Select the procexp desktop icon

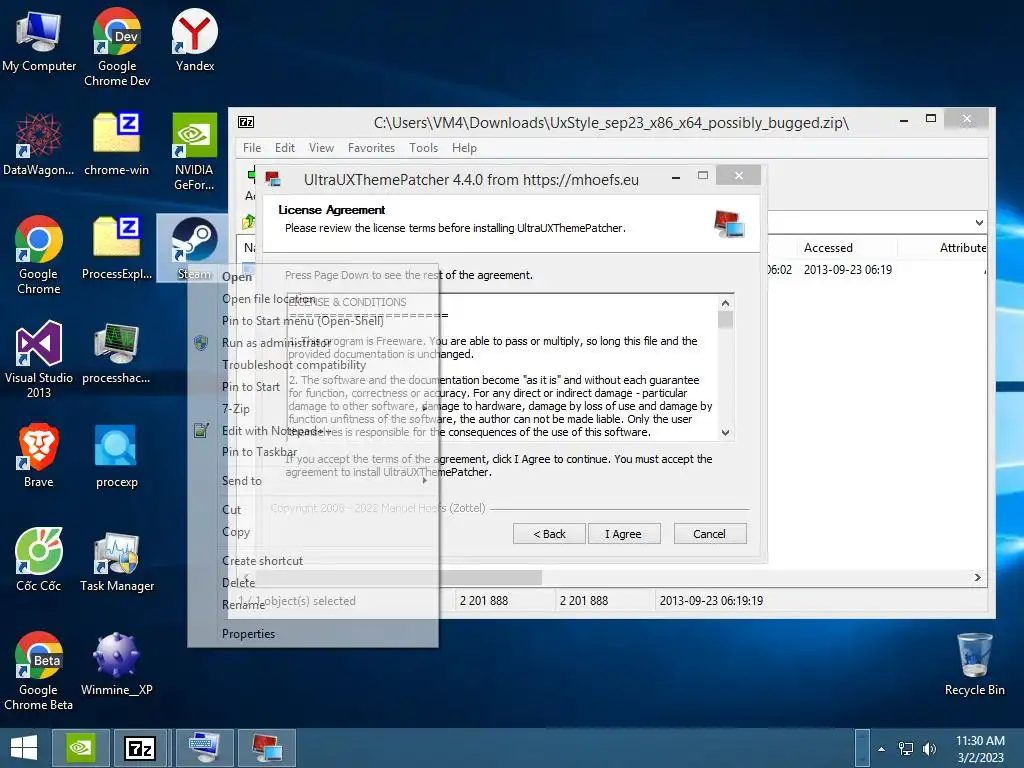117,456
